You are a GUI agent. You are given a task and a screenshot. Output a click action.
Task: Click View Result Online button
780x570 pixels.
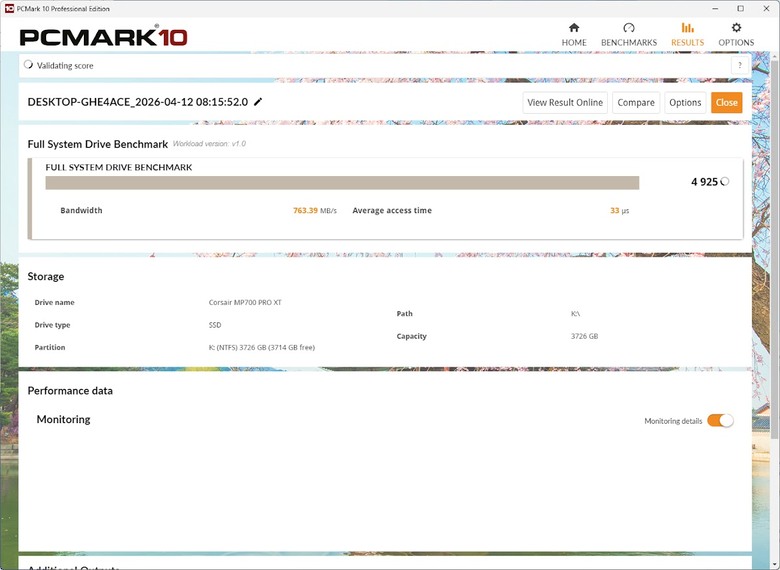click(565, 102)
